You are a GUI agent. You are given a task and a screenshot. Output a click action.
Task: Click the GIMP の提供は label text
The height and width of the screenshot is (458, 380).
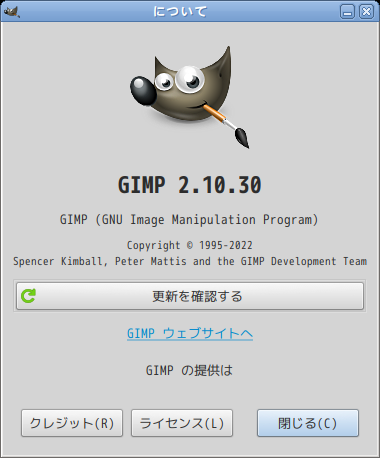tap(189, 371)
